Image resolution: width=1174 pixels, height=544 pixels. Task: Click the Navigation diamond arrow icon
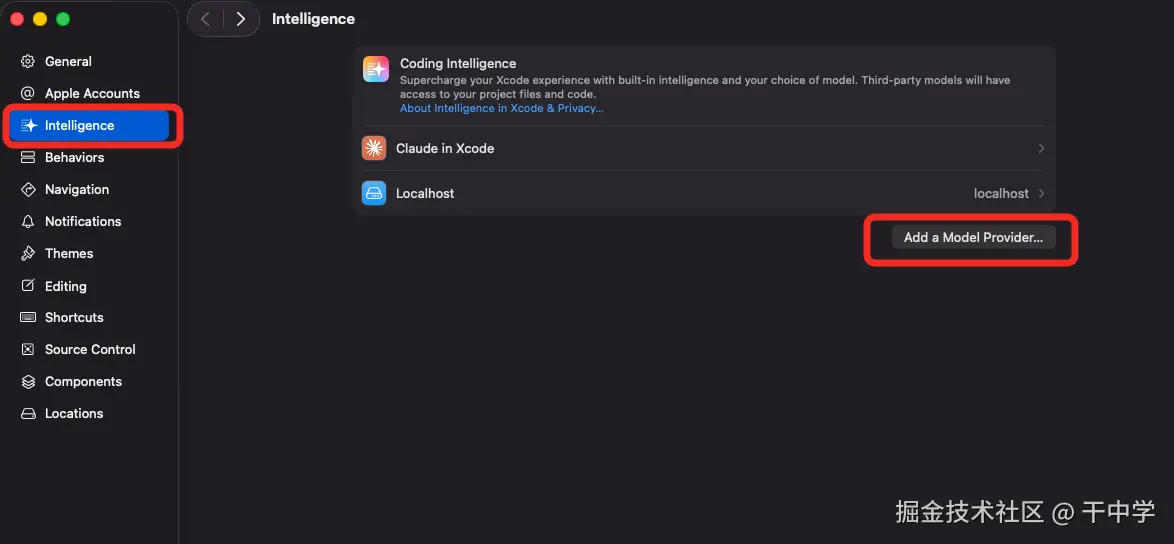[x=28, y=189]
